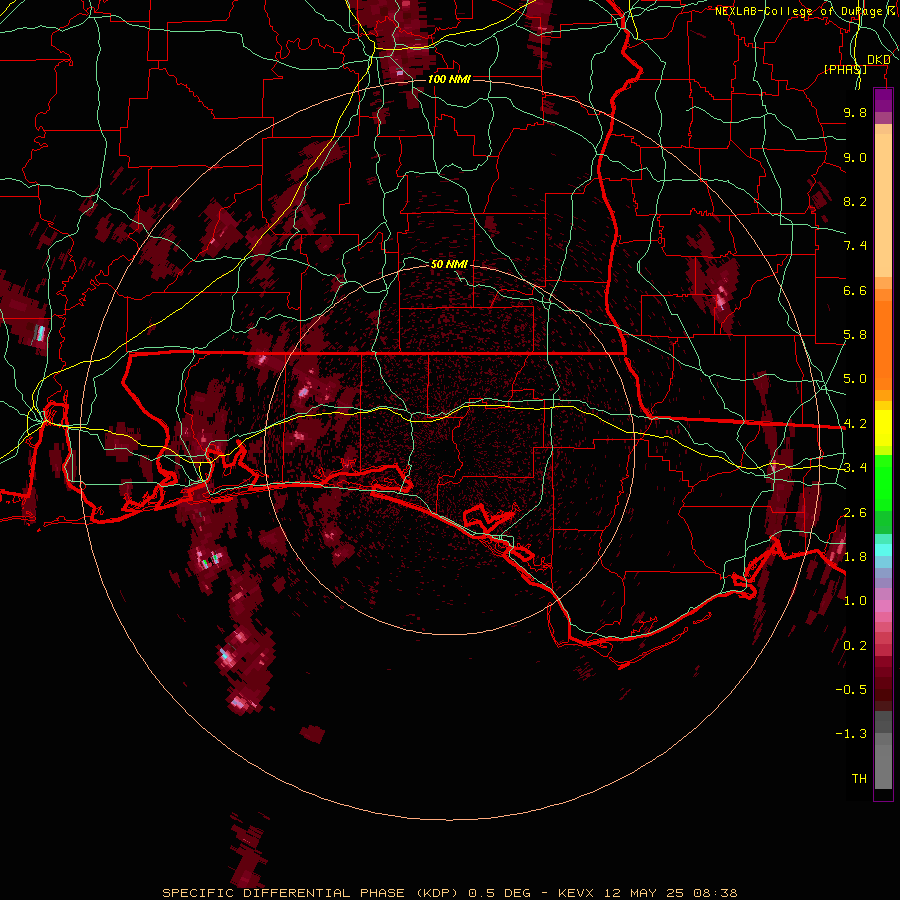Click the 2.6 scale value
The height and width of the screenshot is (900, 900).
coord(855,513)
